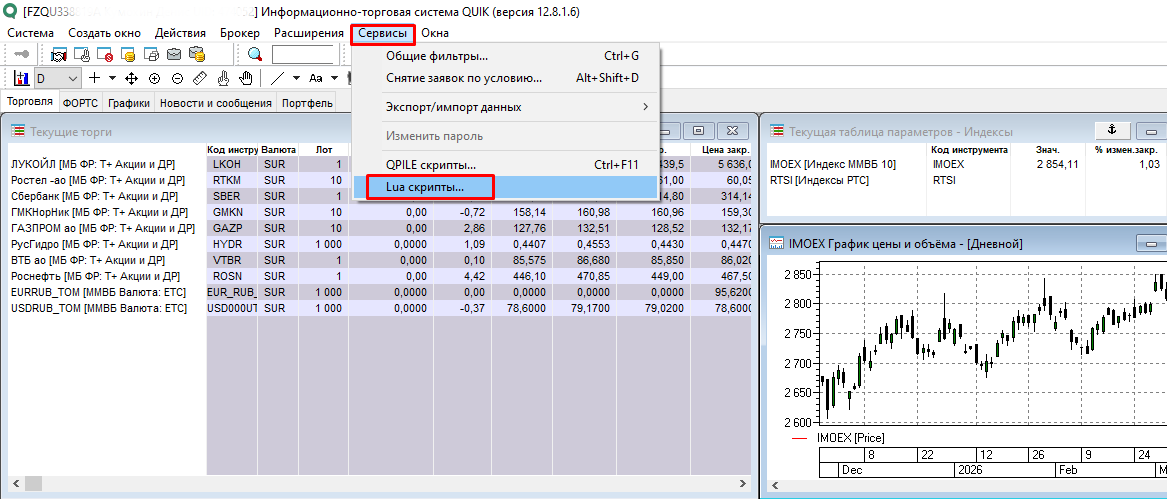The height and width of the screenshot is (499, 1167).
Task: Select QPILE скрипты... menu entry
Action: tap(430, 164)
